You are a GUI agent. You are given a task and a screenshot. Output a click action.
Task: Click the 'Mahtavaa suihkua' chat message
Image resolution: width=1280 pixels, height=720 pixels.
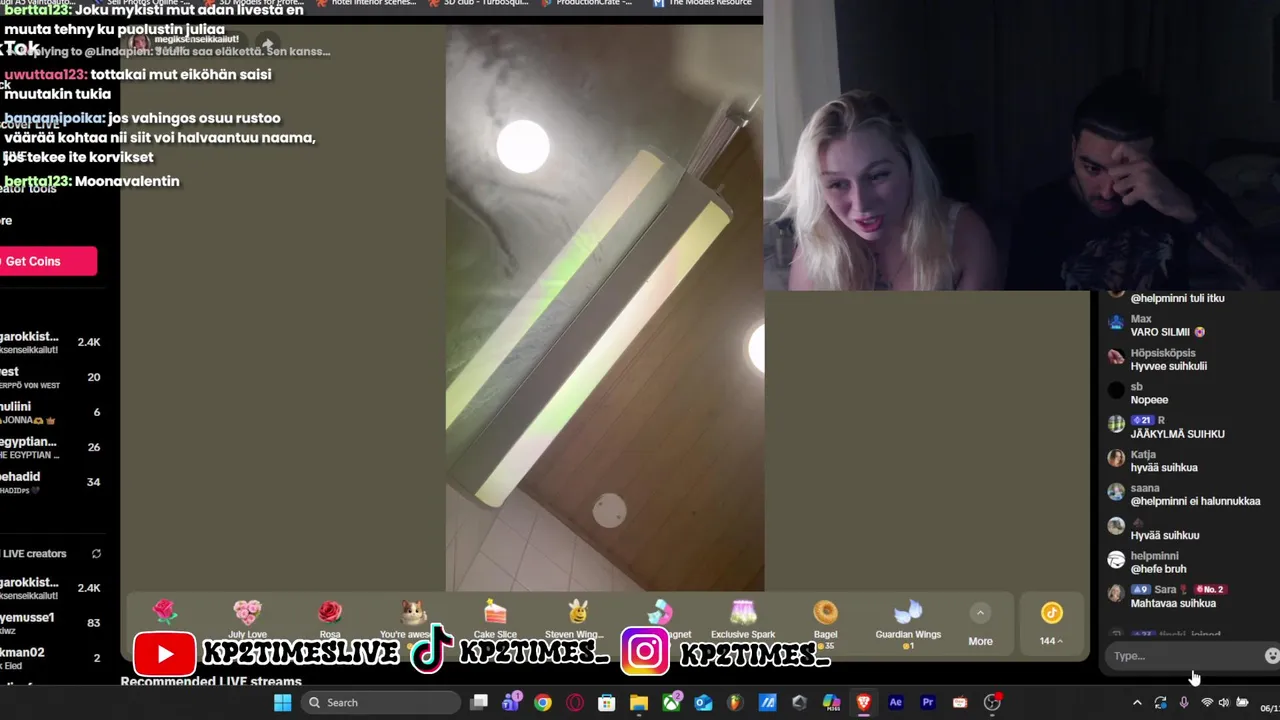1173,603
